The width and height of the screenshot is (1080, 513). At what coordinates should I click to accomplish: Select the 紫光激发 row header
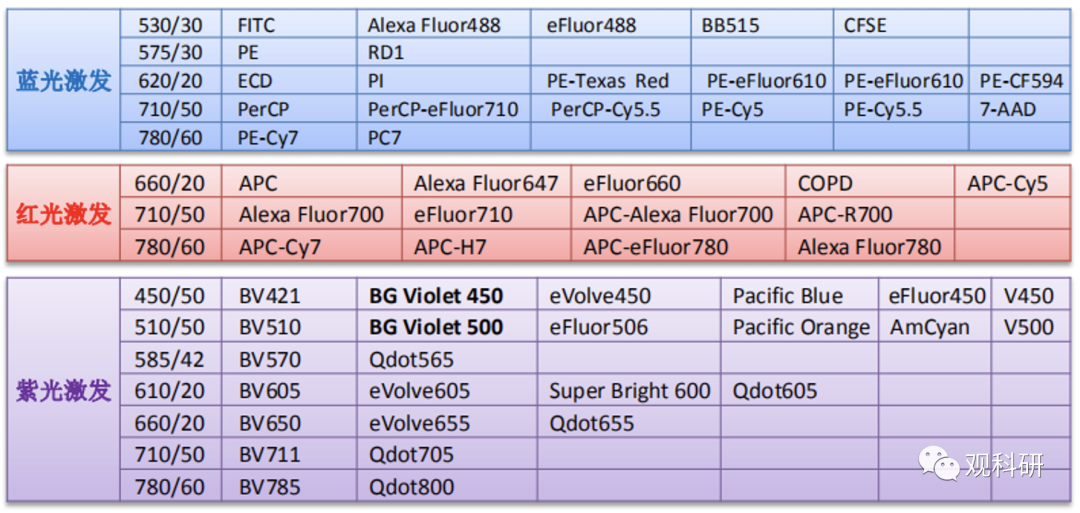point(64,391)
